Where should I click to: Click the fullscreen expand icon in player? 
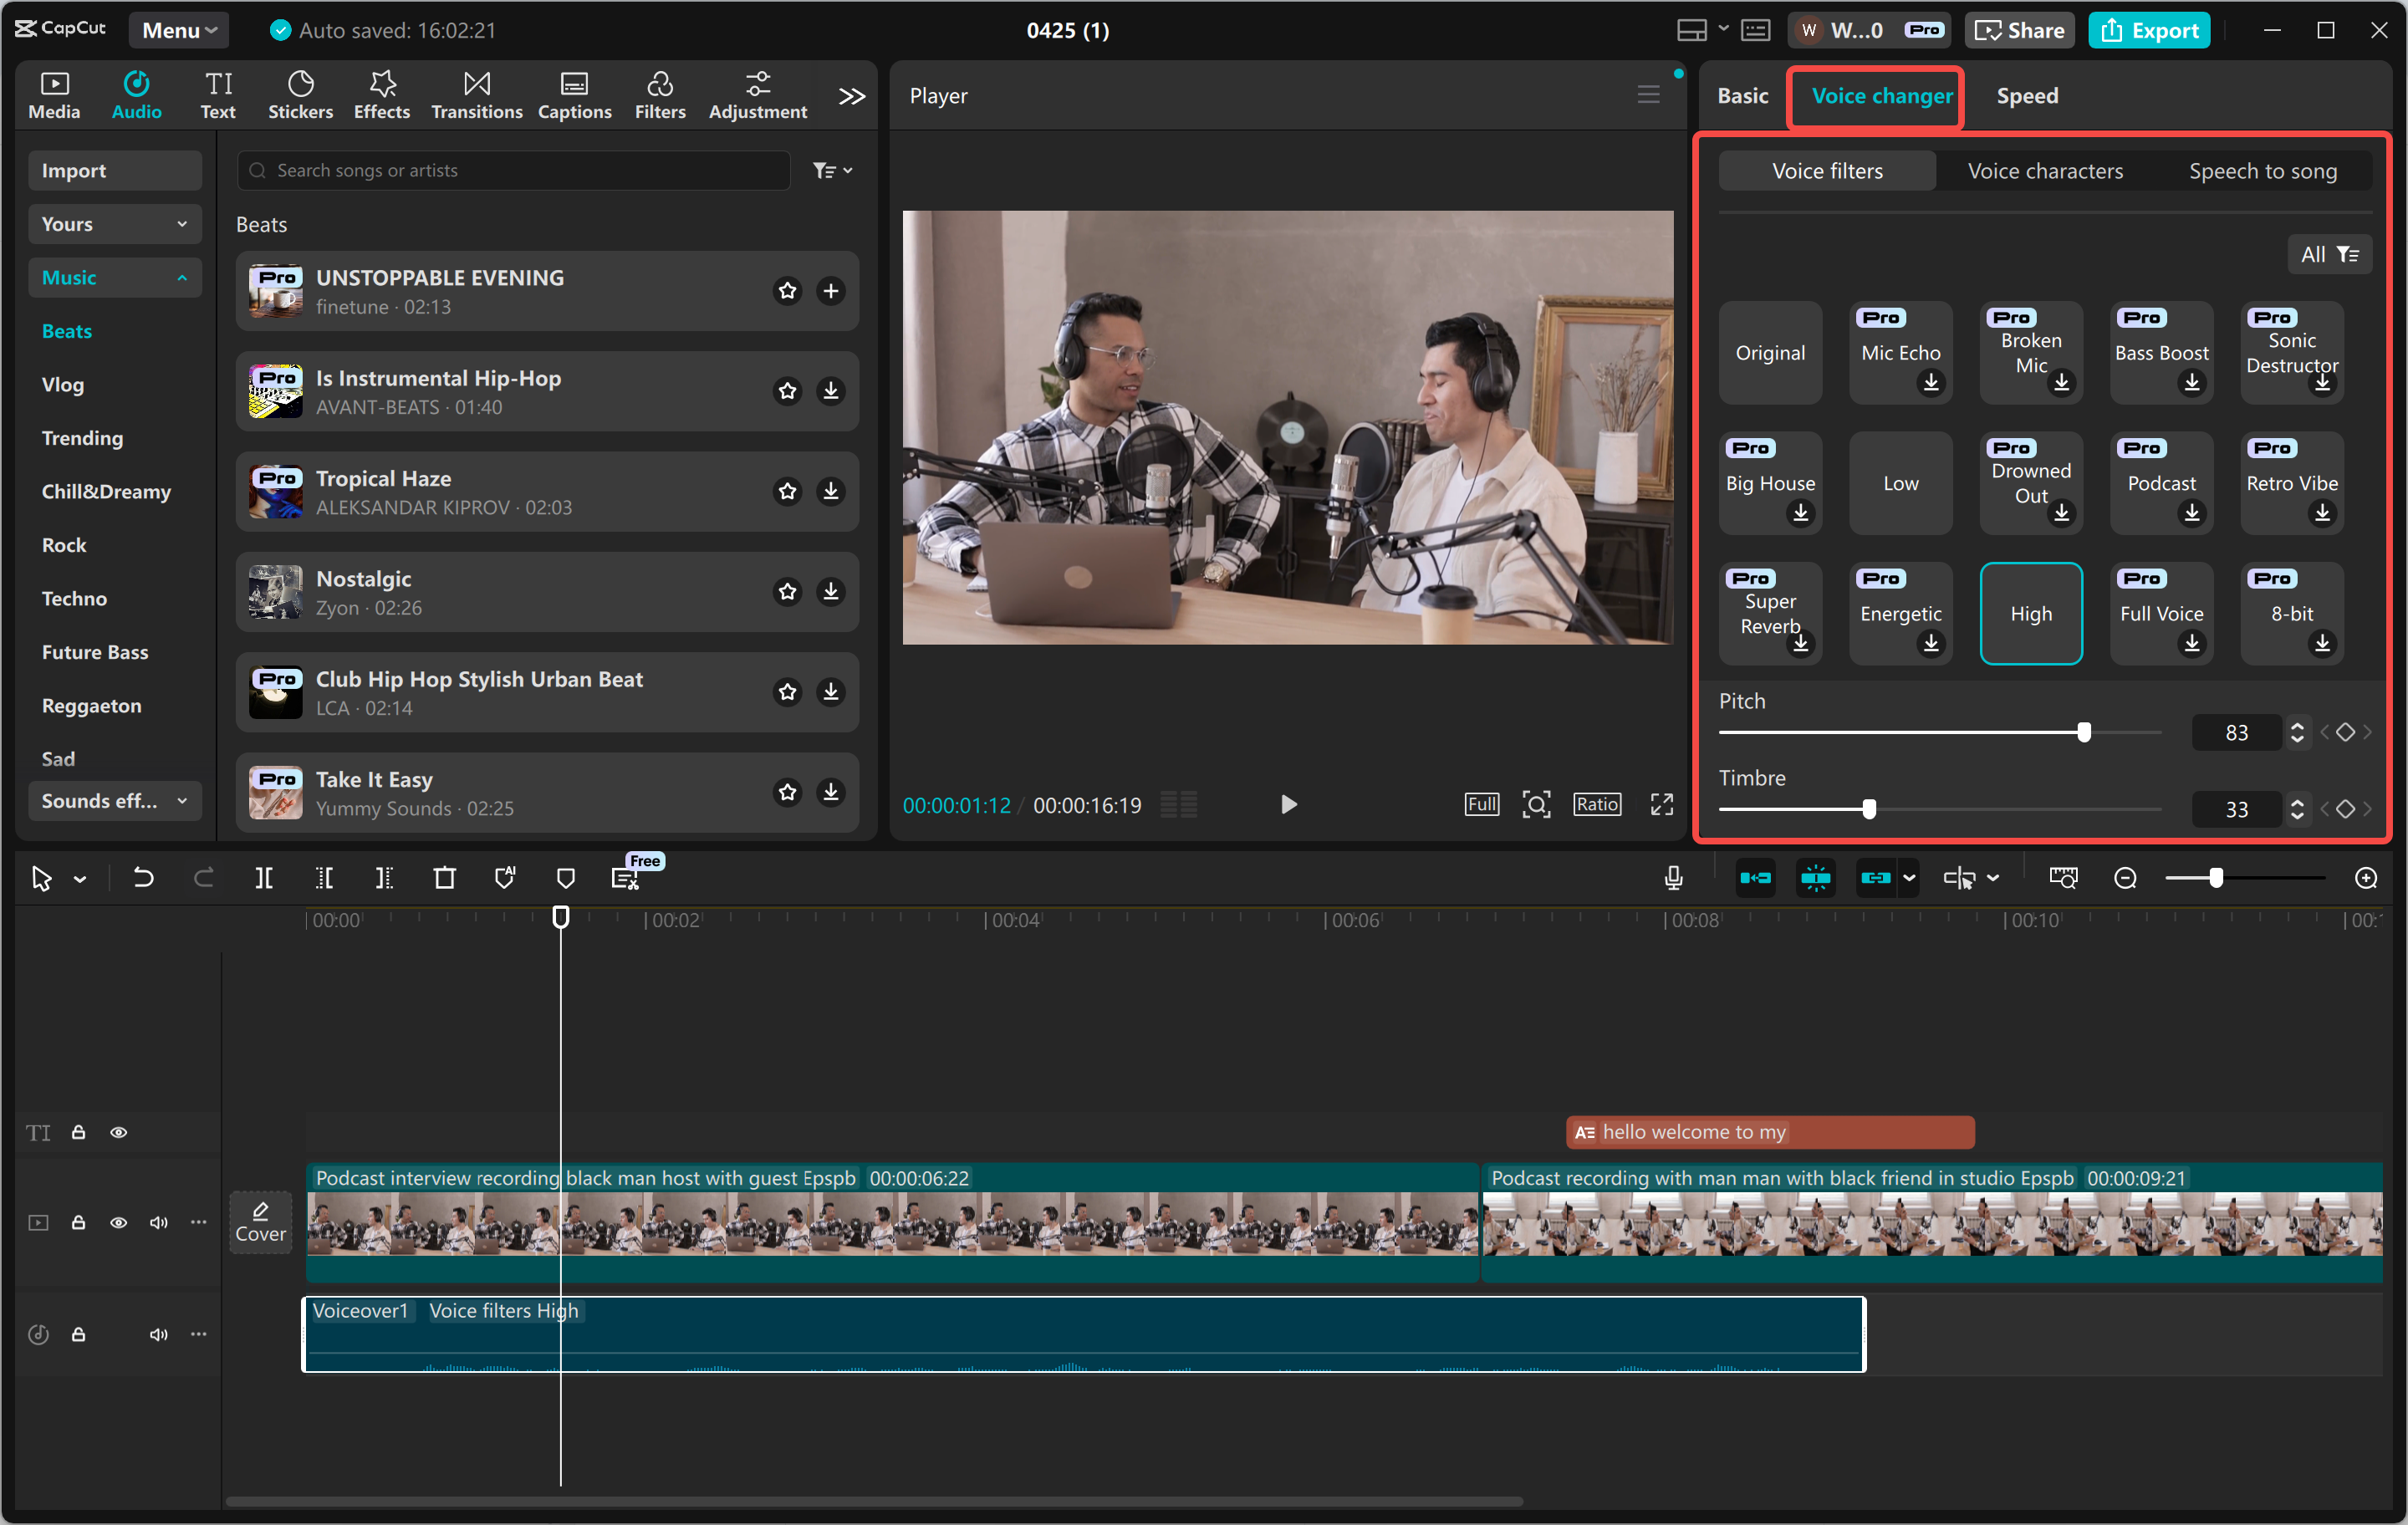pyautogui.click(x=1661, y=805)
